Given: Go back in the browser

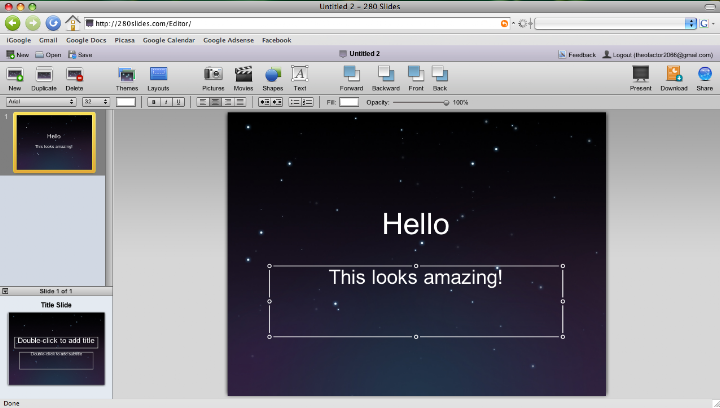Looking at the screenshot, I should (13, 23).
